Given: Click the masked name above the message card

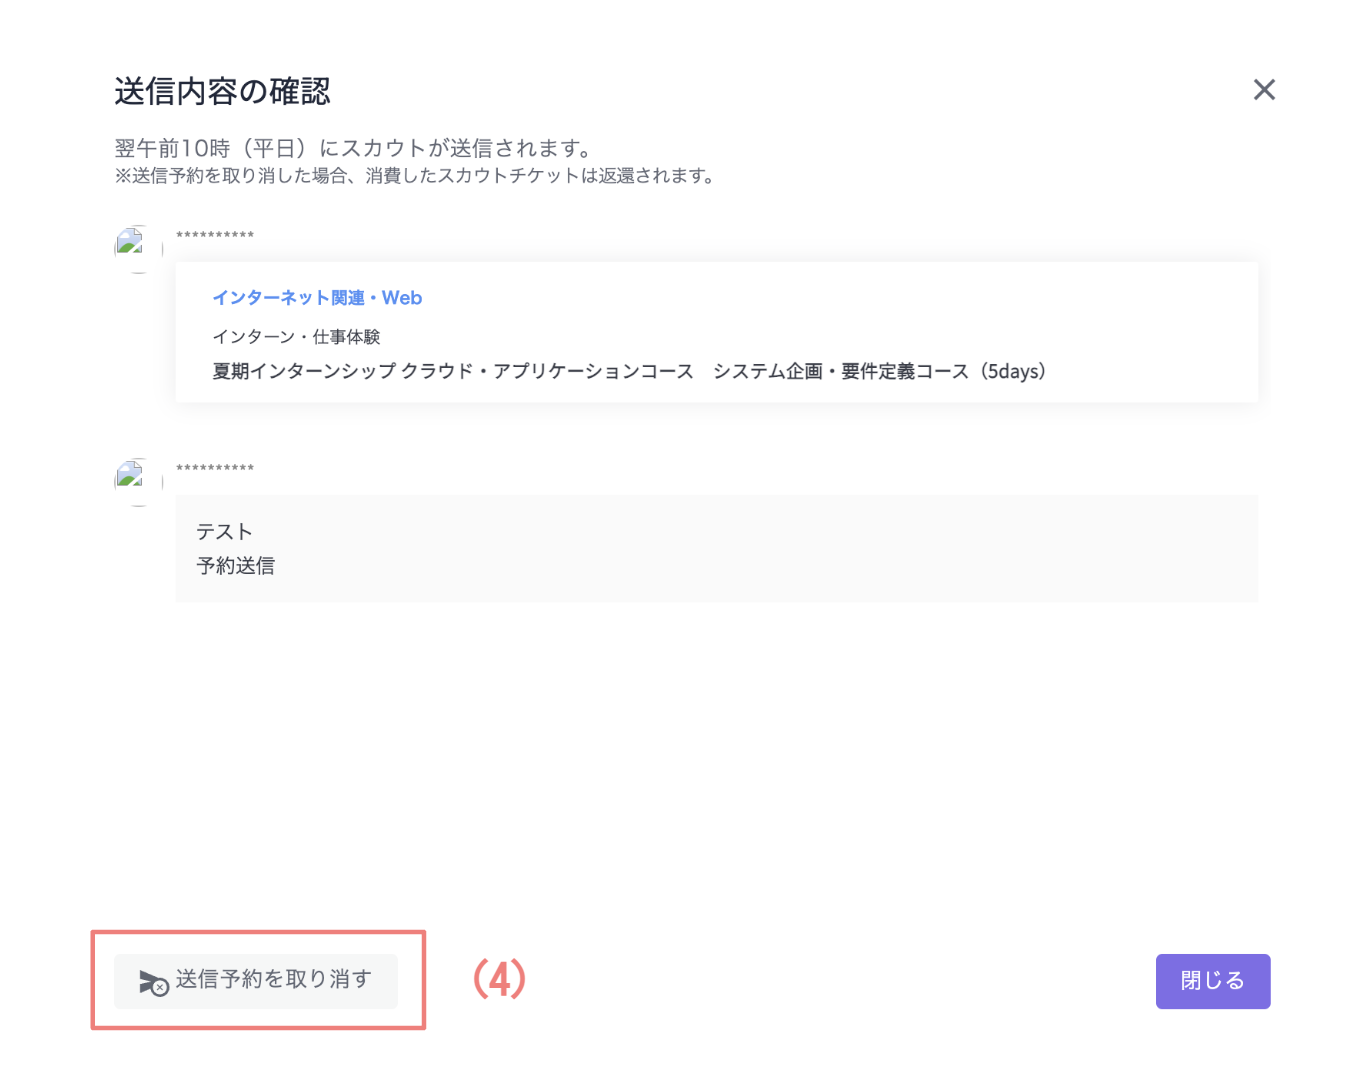Looking at the screenshot, I should click(x=215, y=468).
